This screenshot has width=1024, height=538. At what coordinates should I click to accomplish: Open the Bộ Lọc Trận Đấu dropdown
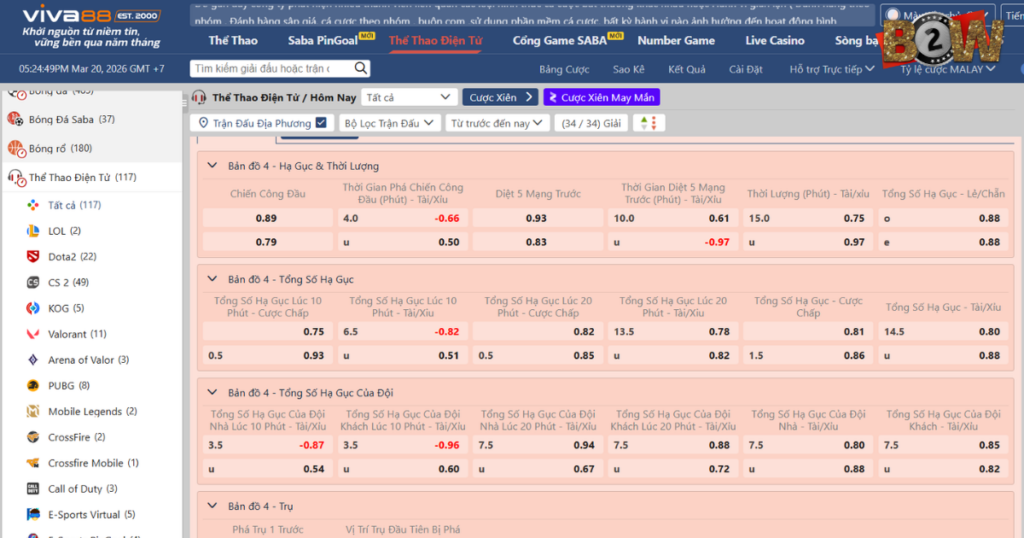(x=389, y=123)
